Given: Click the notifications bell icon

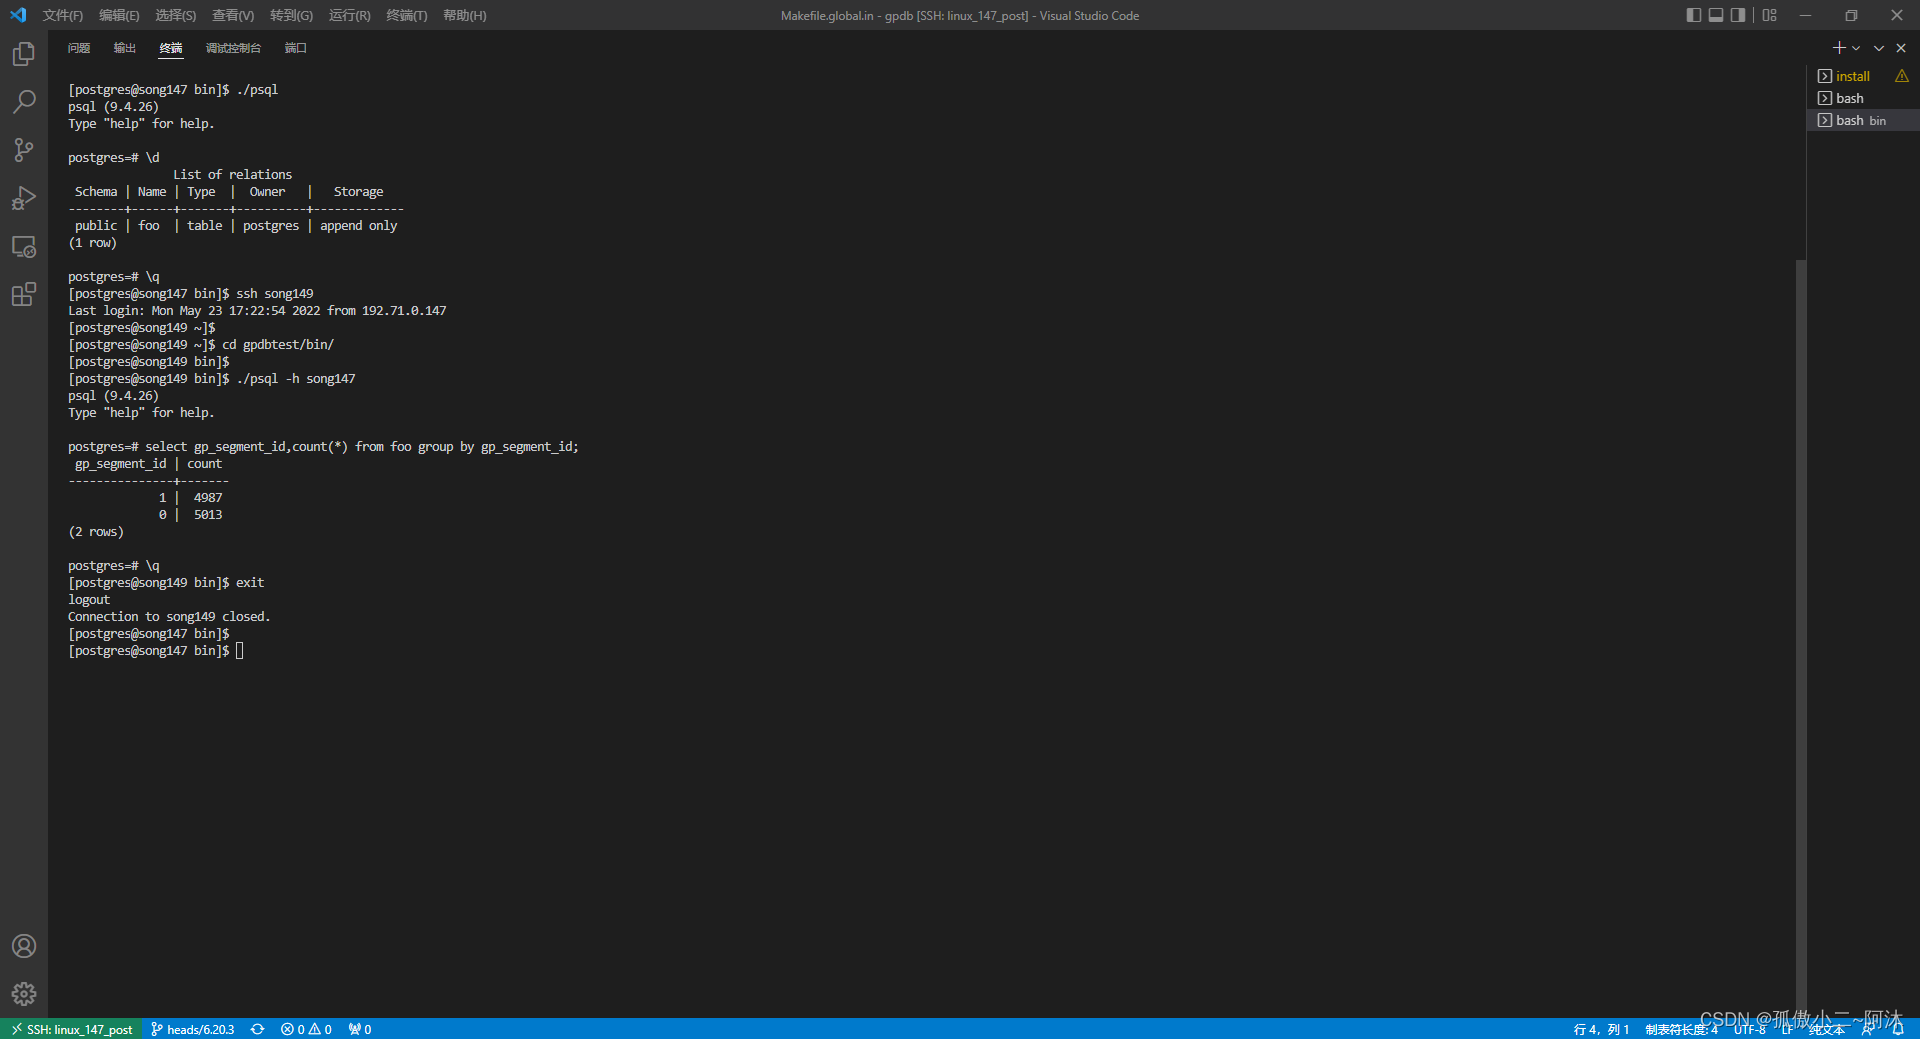Looking at the screenshot, I should tap(1898, 1029).
